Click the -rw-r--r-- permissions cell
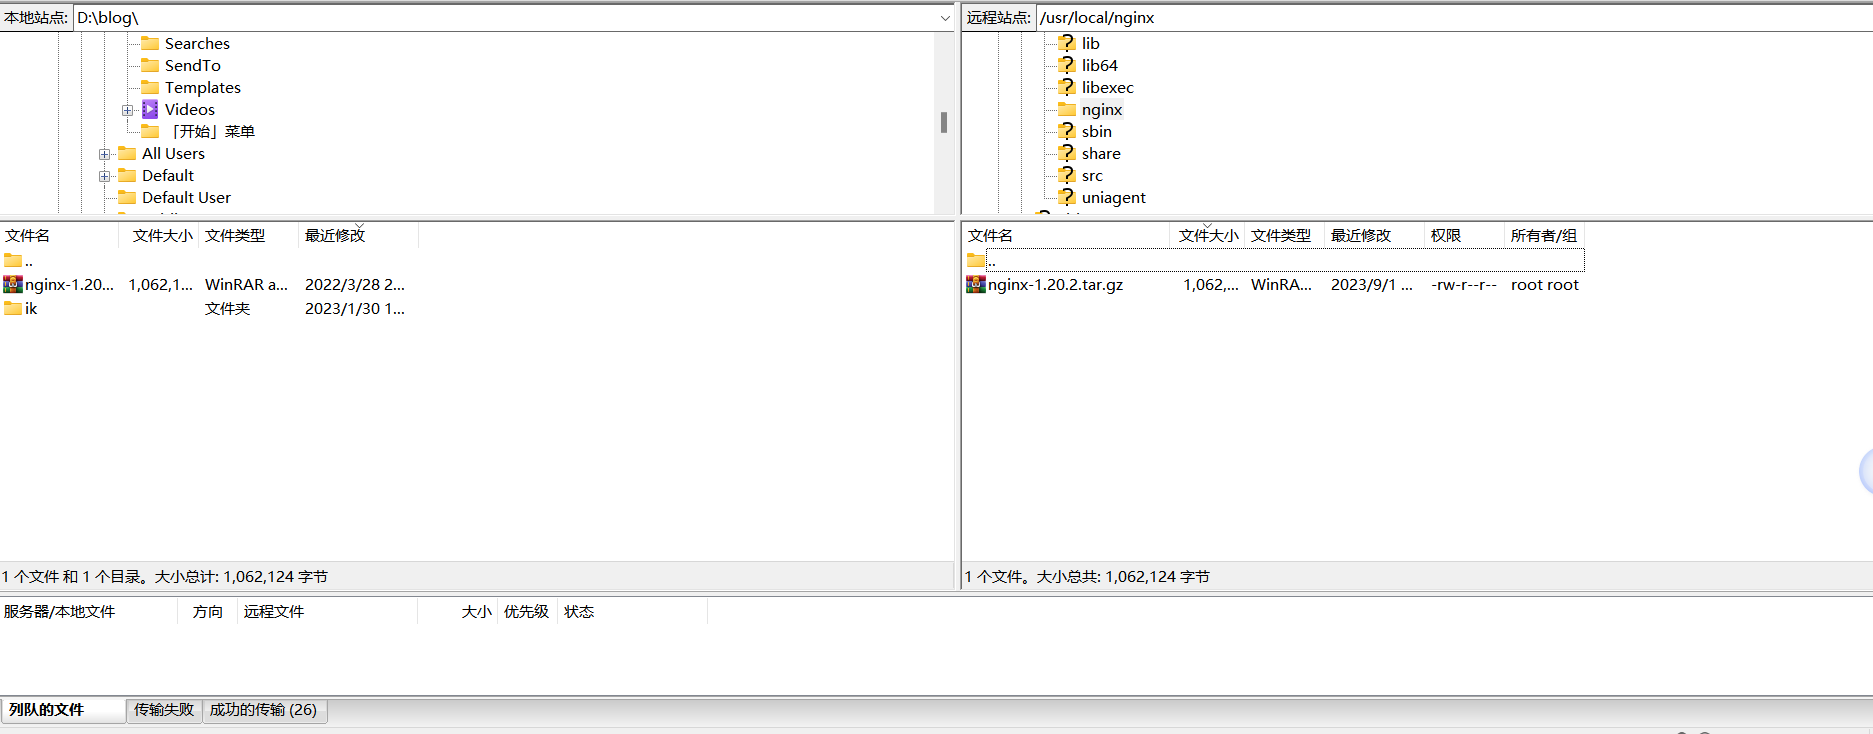 pos(1464,285)
